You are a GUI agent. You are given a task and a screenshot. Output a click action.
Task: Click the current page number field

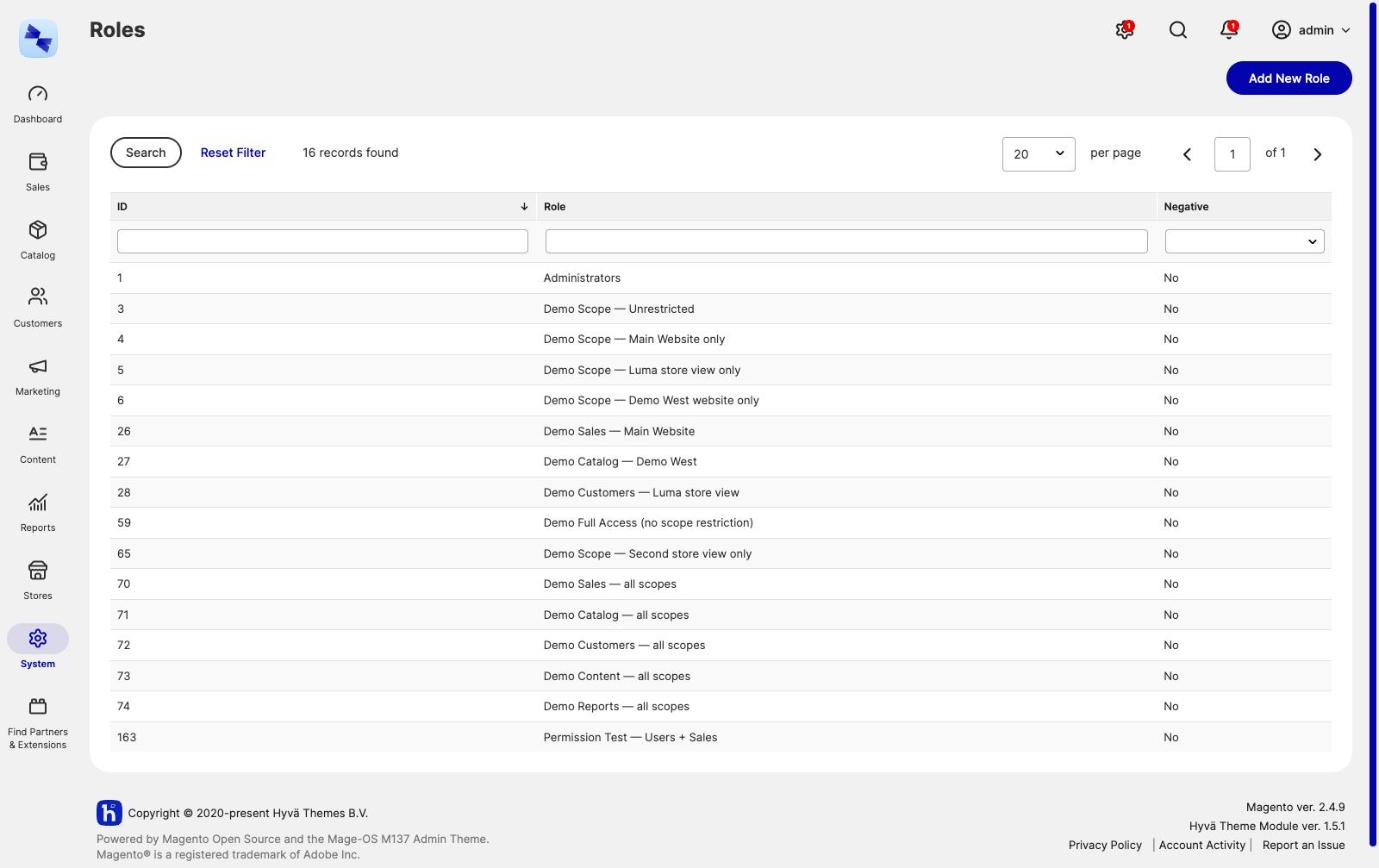(x=1232, y=154)
